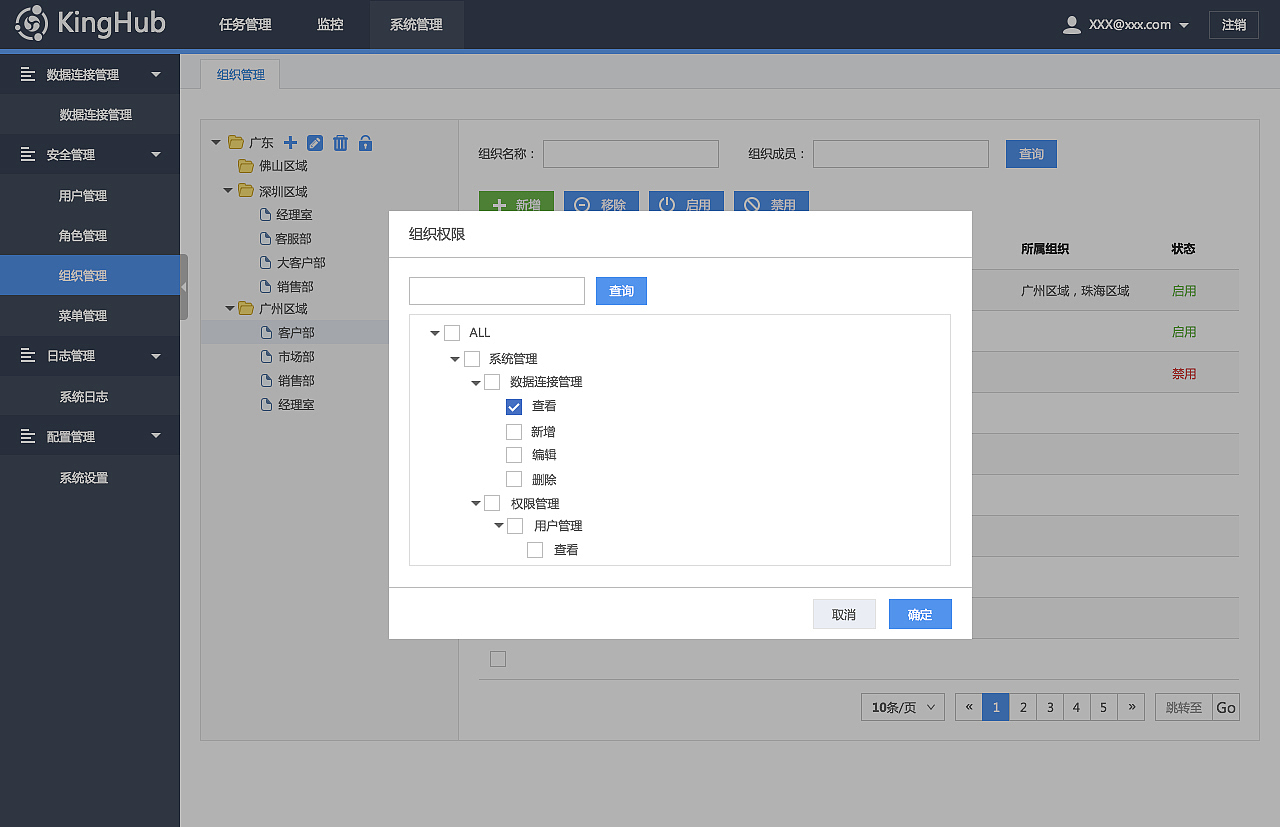Switch to the 组织管理 content tab
The image size is (1280, 827).
240,75
